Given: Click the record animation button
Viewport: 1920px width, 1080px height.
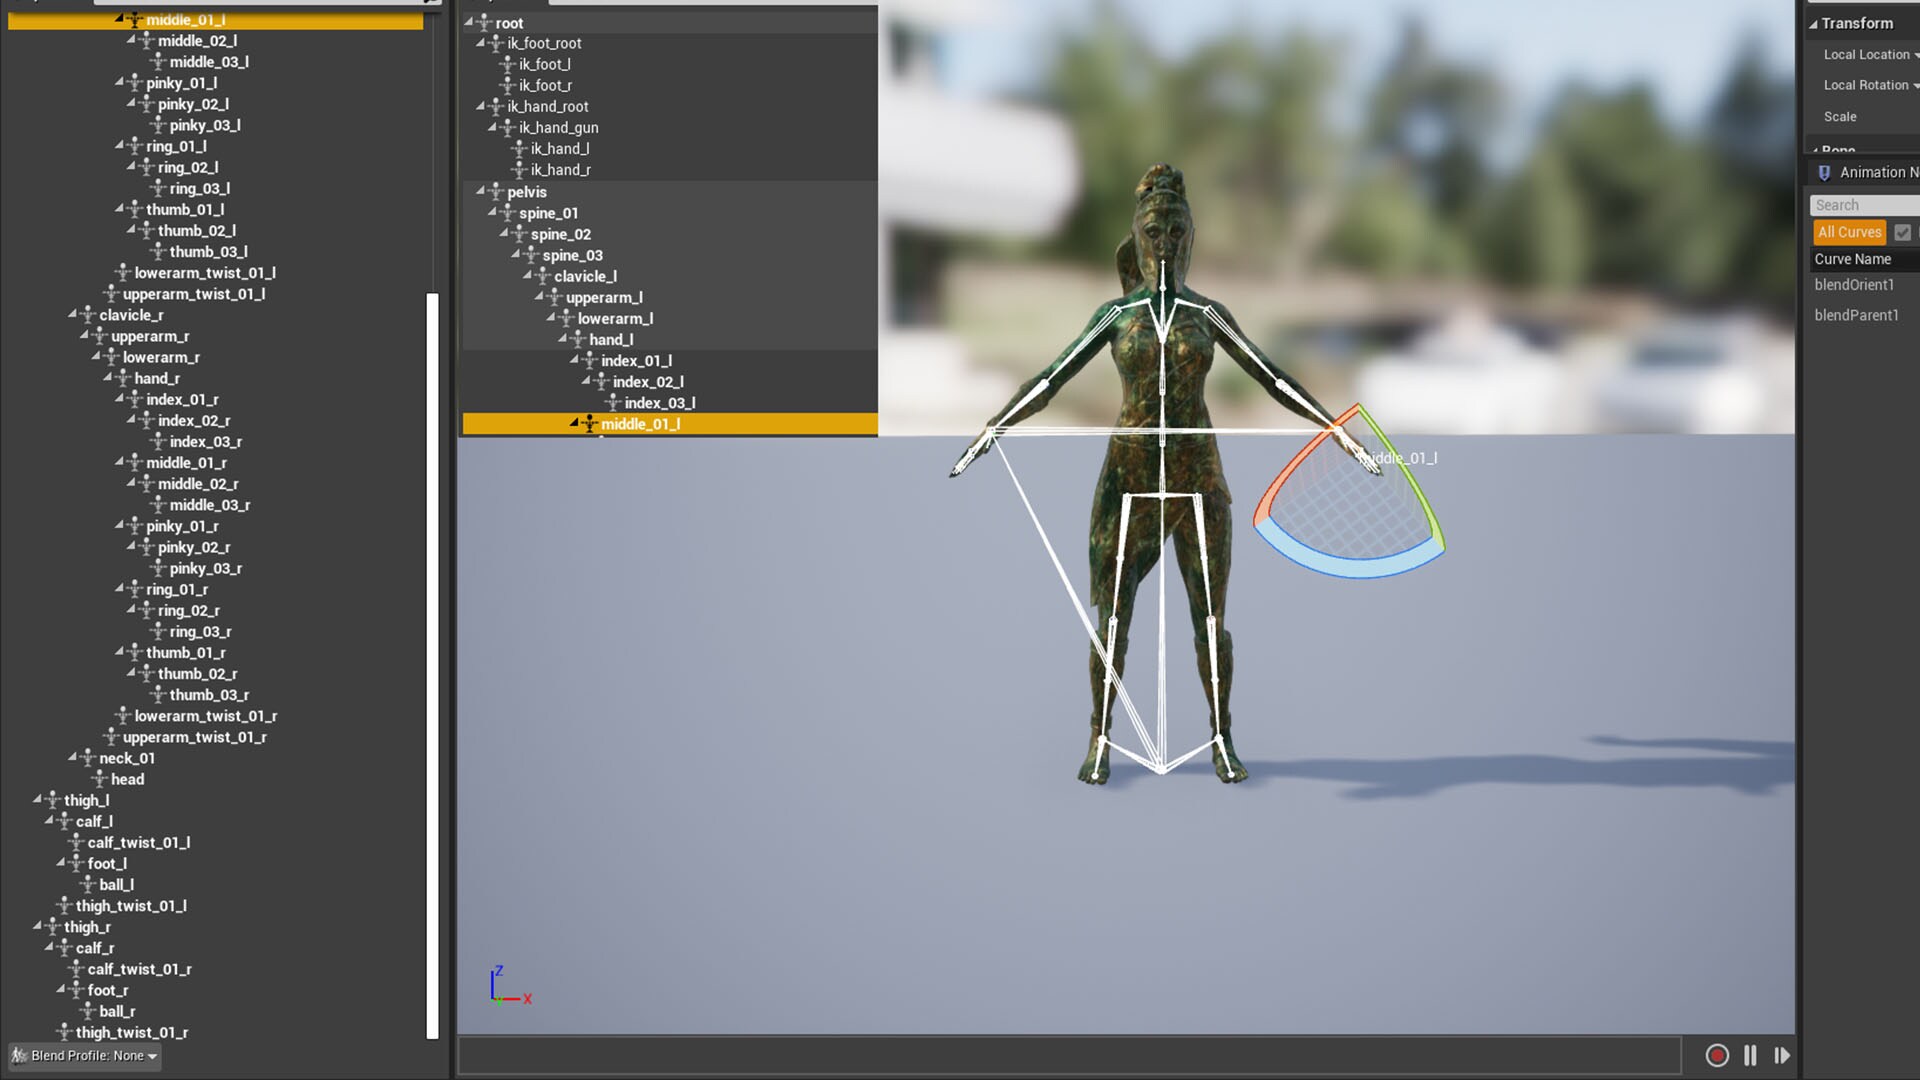Looking at the screenshot, I should [x=1717, y=1055].
